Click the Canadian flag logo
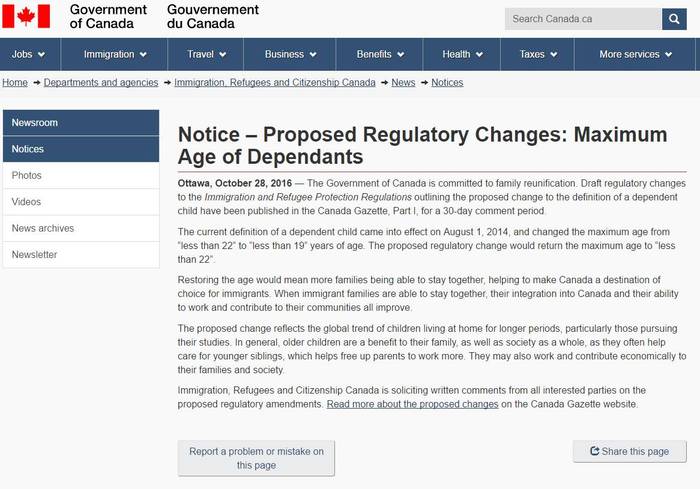This screenshot has width=700, height=489. pyautogui.click(x=26, y=17)
